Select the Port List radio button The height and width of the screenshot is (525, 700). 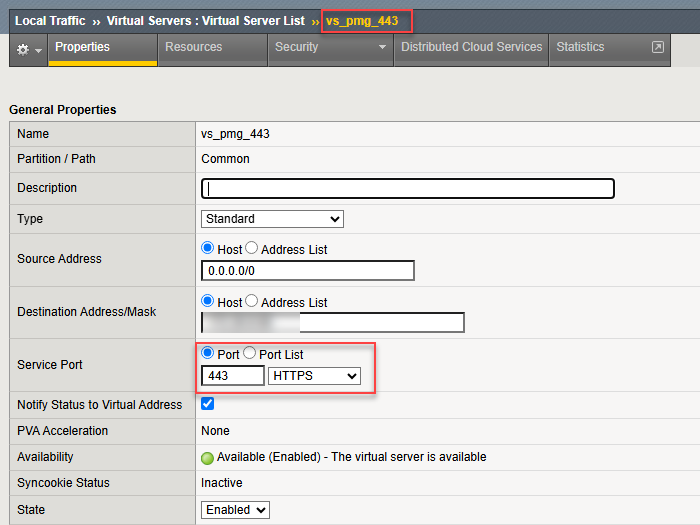pyautogui.click(x=250, y=354)
